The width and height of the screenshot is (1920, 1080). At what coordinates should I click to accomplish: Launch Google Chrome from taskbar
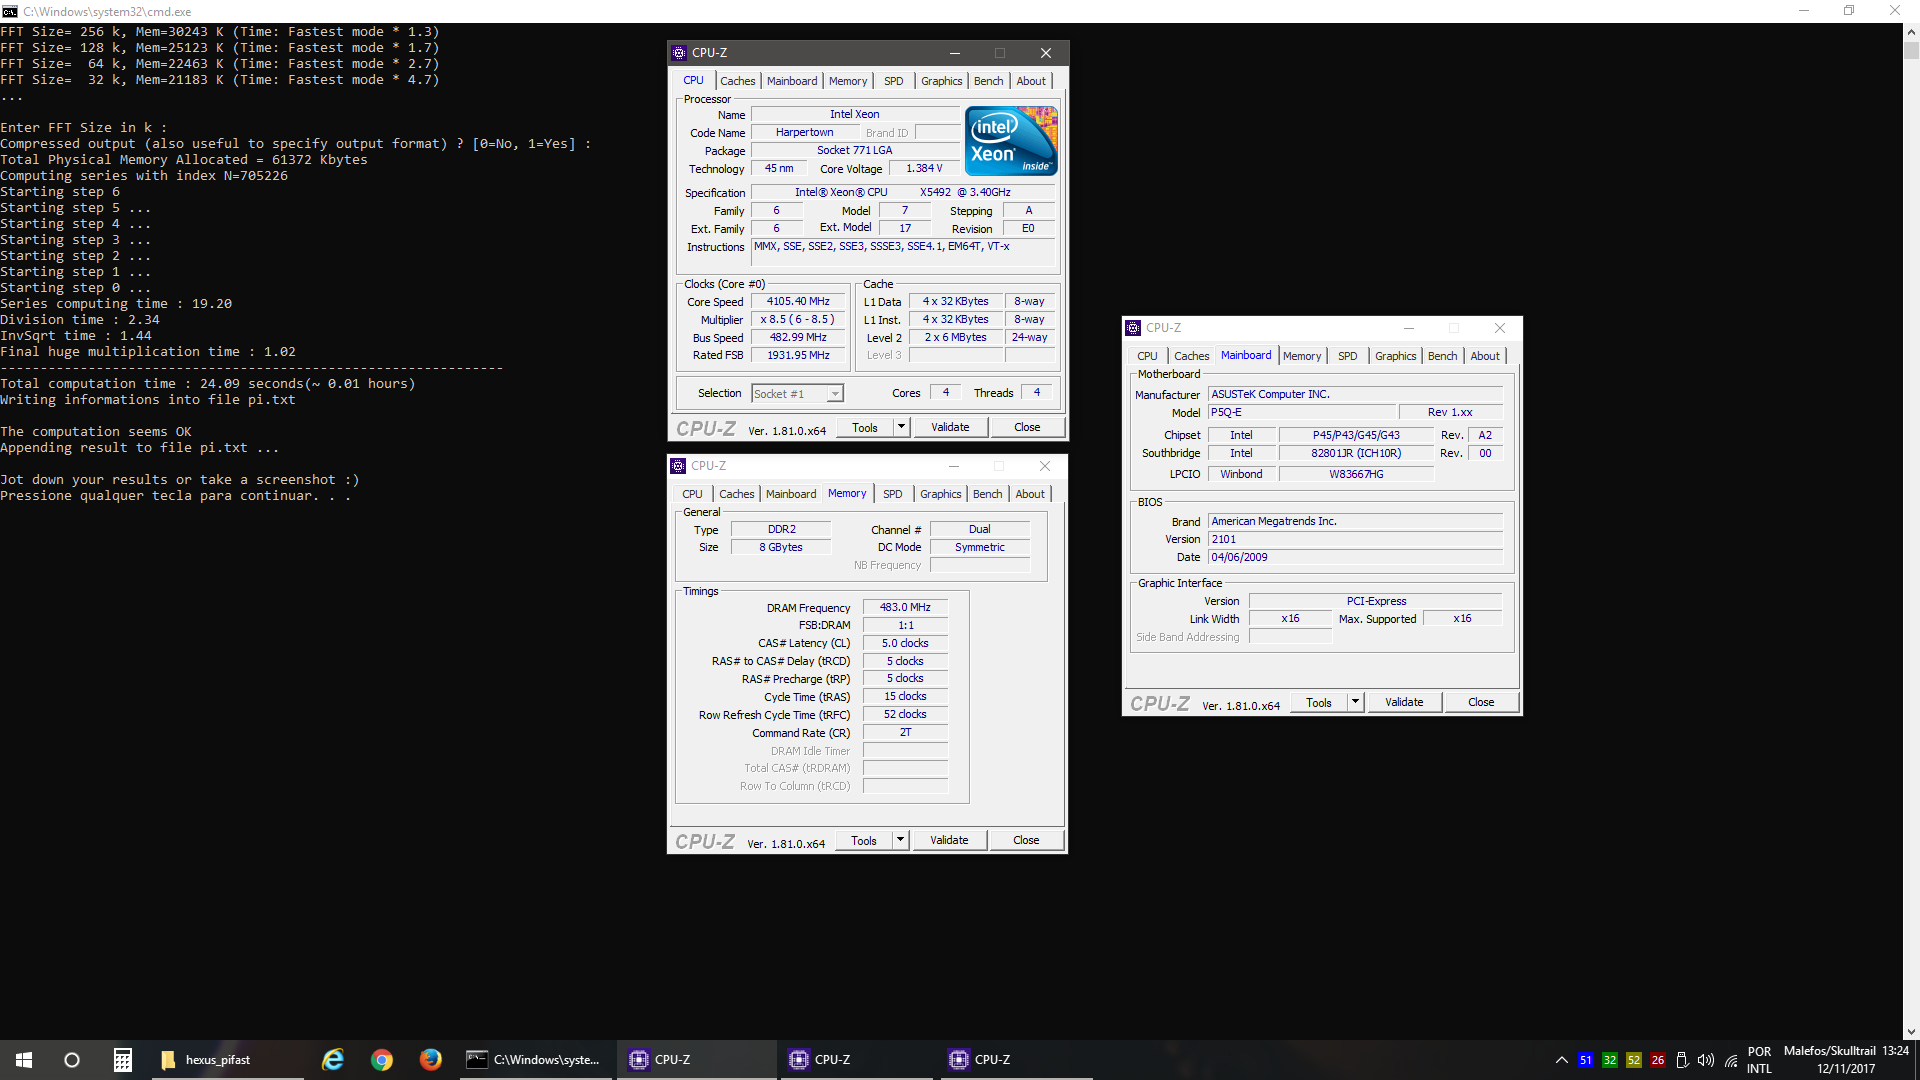[382, 1060]
